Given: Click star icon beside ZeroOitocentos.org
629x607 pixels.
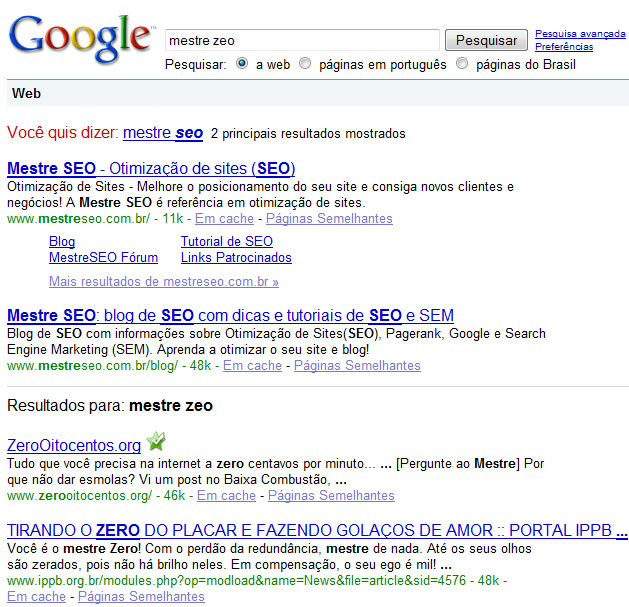Looking at the screenshot, I should [x=156, y=441].
